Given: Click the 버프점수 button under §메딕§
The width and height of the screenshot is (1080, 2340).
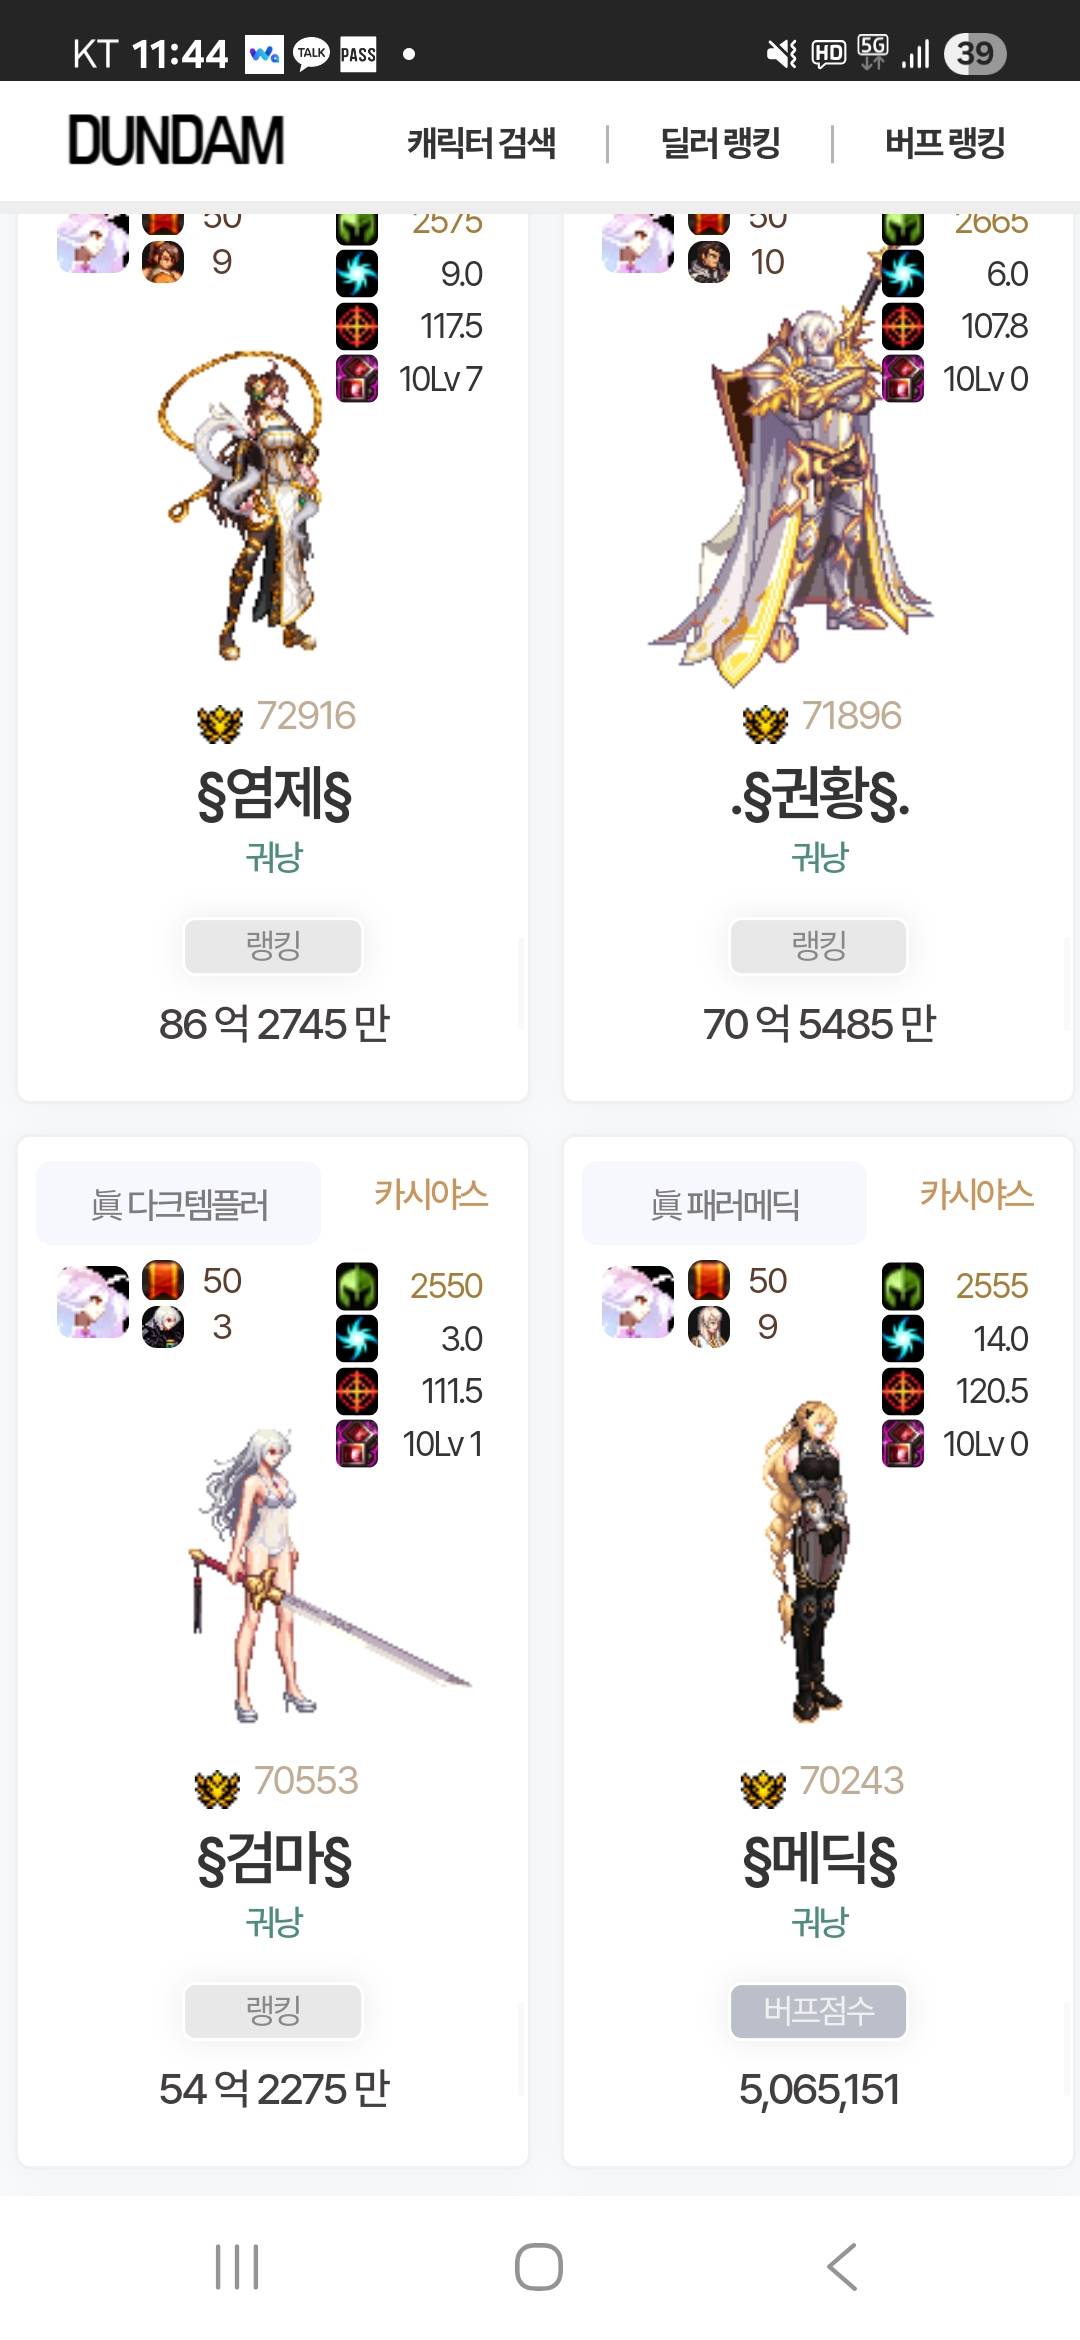Looking at the screenshot, I should tap(819, 2011).
